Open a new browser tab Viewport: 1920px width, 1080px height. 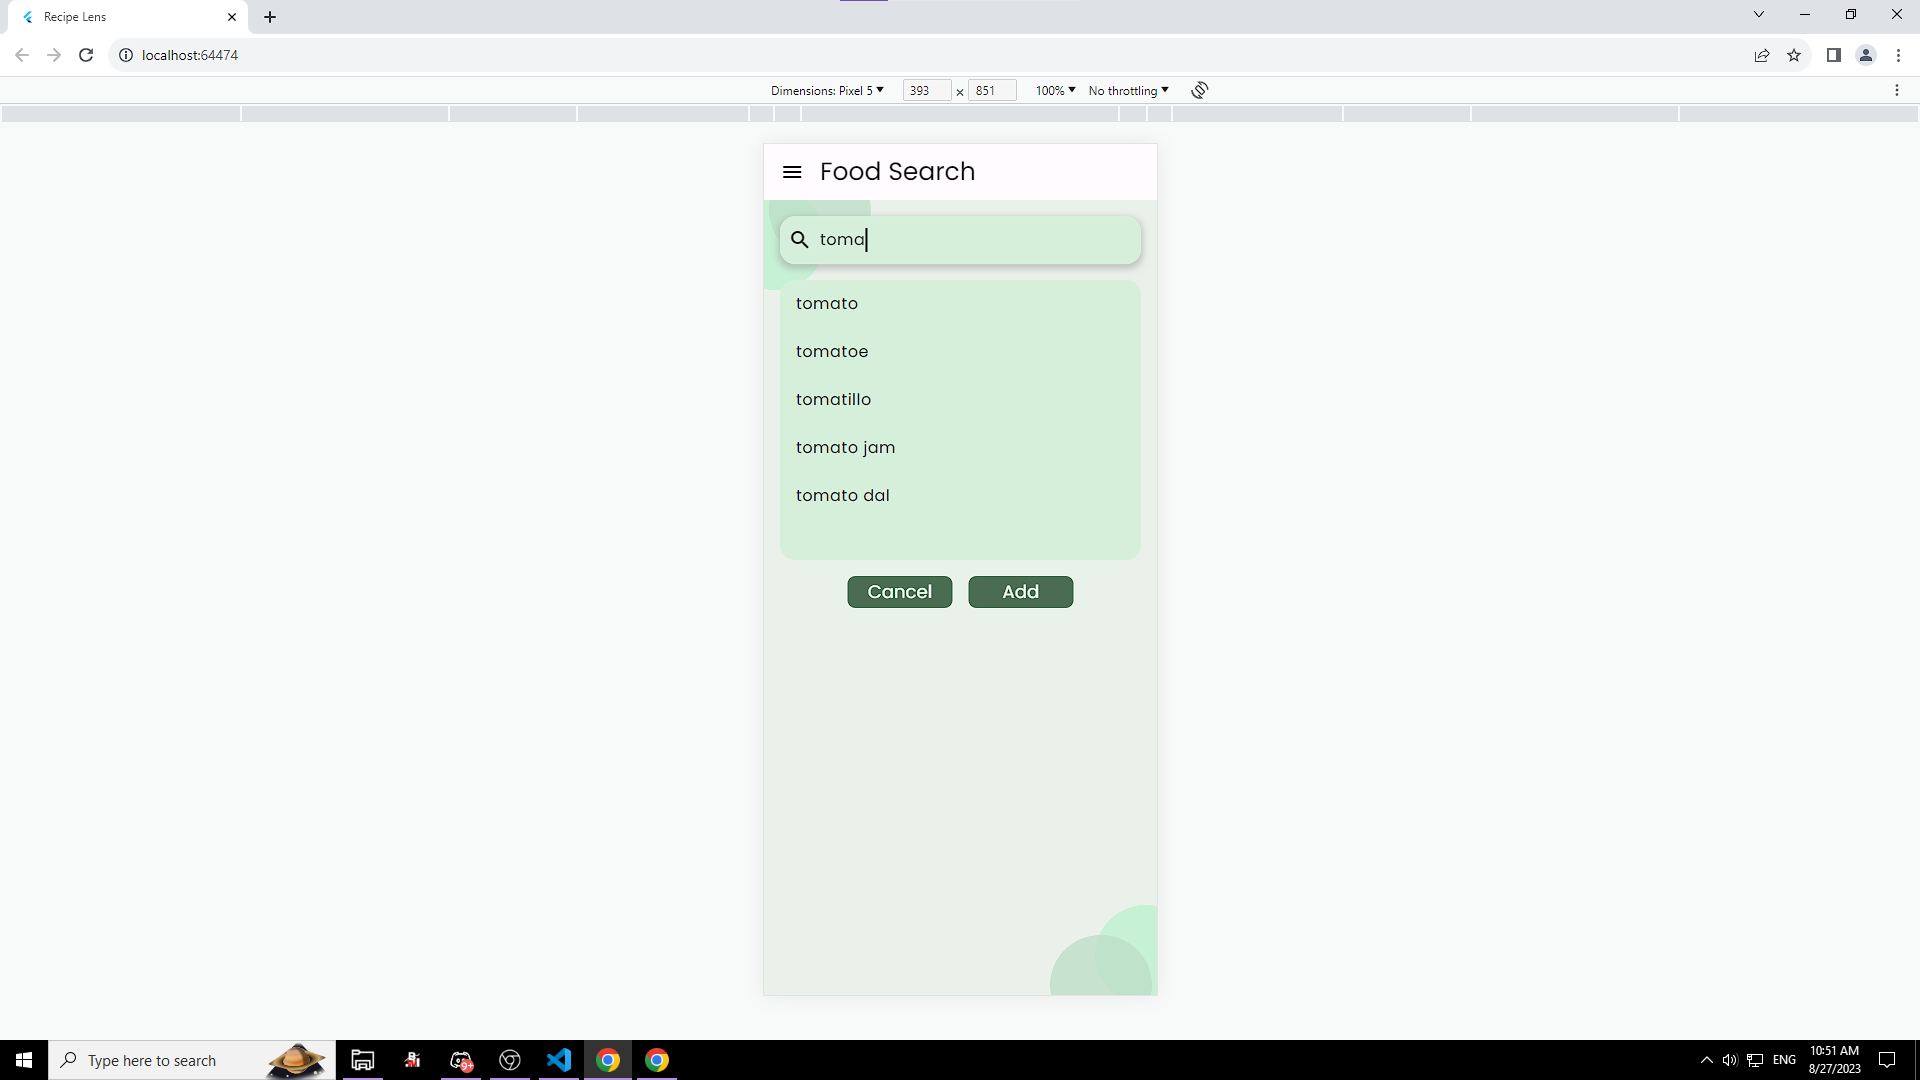pyautogui.click(x=270, y=17)
